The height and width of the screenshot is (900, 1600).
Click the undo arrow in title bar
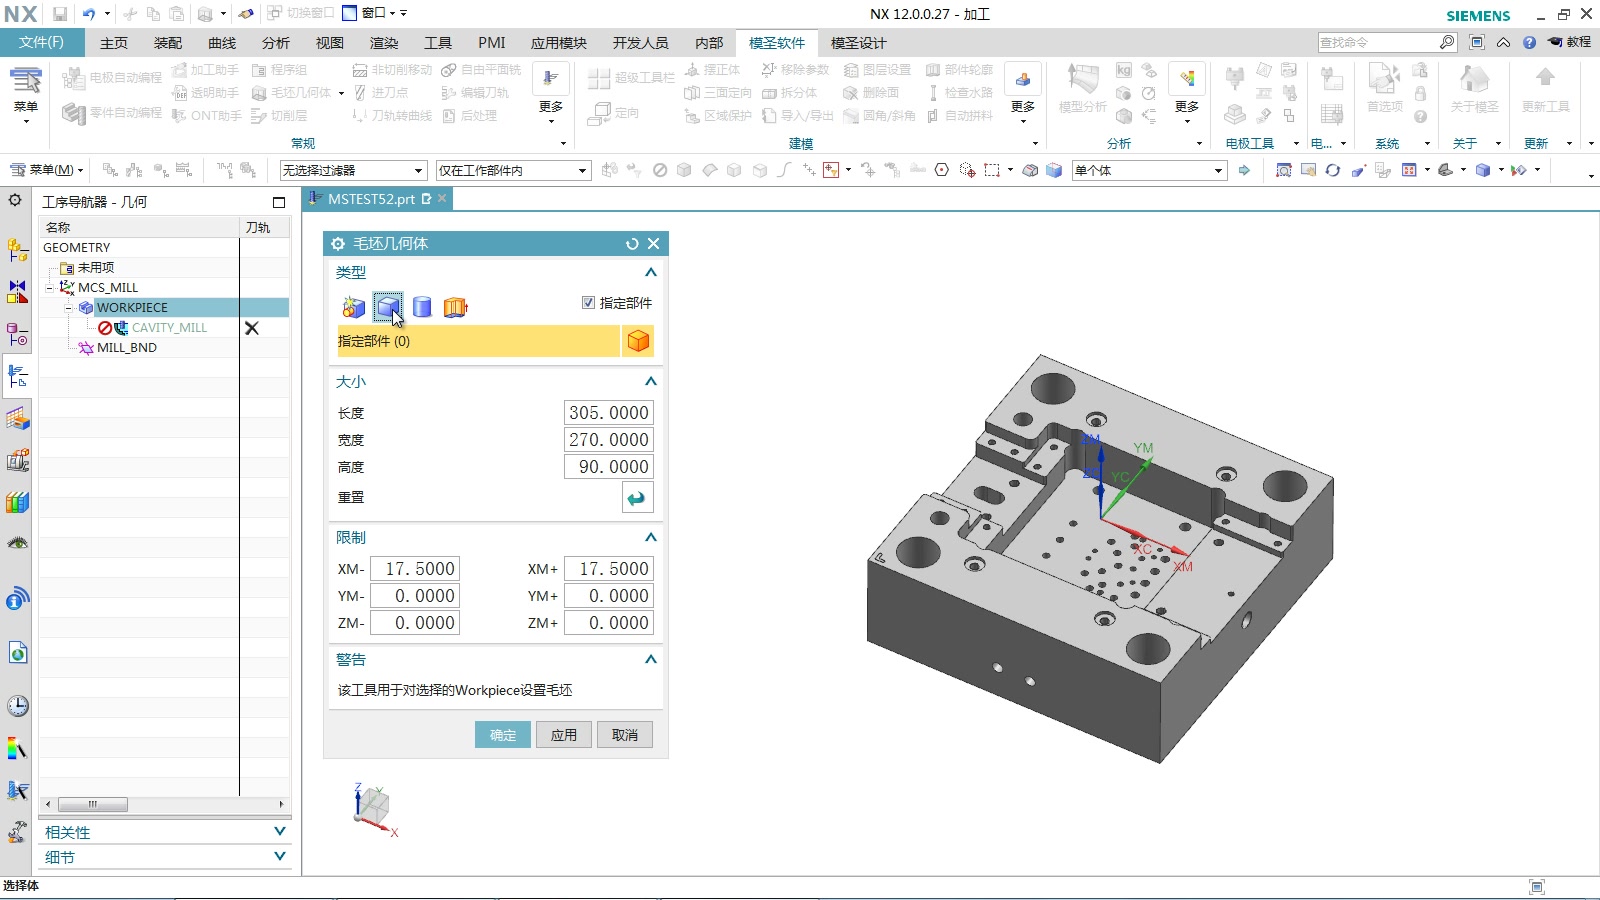point(89,14)
